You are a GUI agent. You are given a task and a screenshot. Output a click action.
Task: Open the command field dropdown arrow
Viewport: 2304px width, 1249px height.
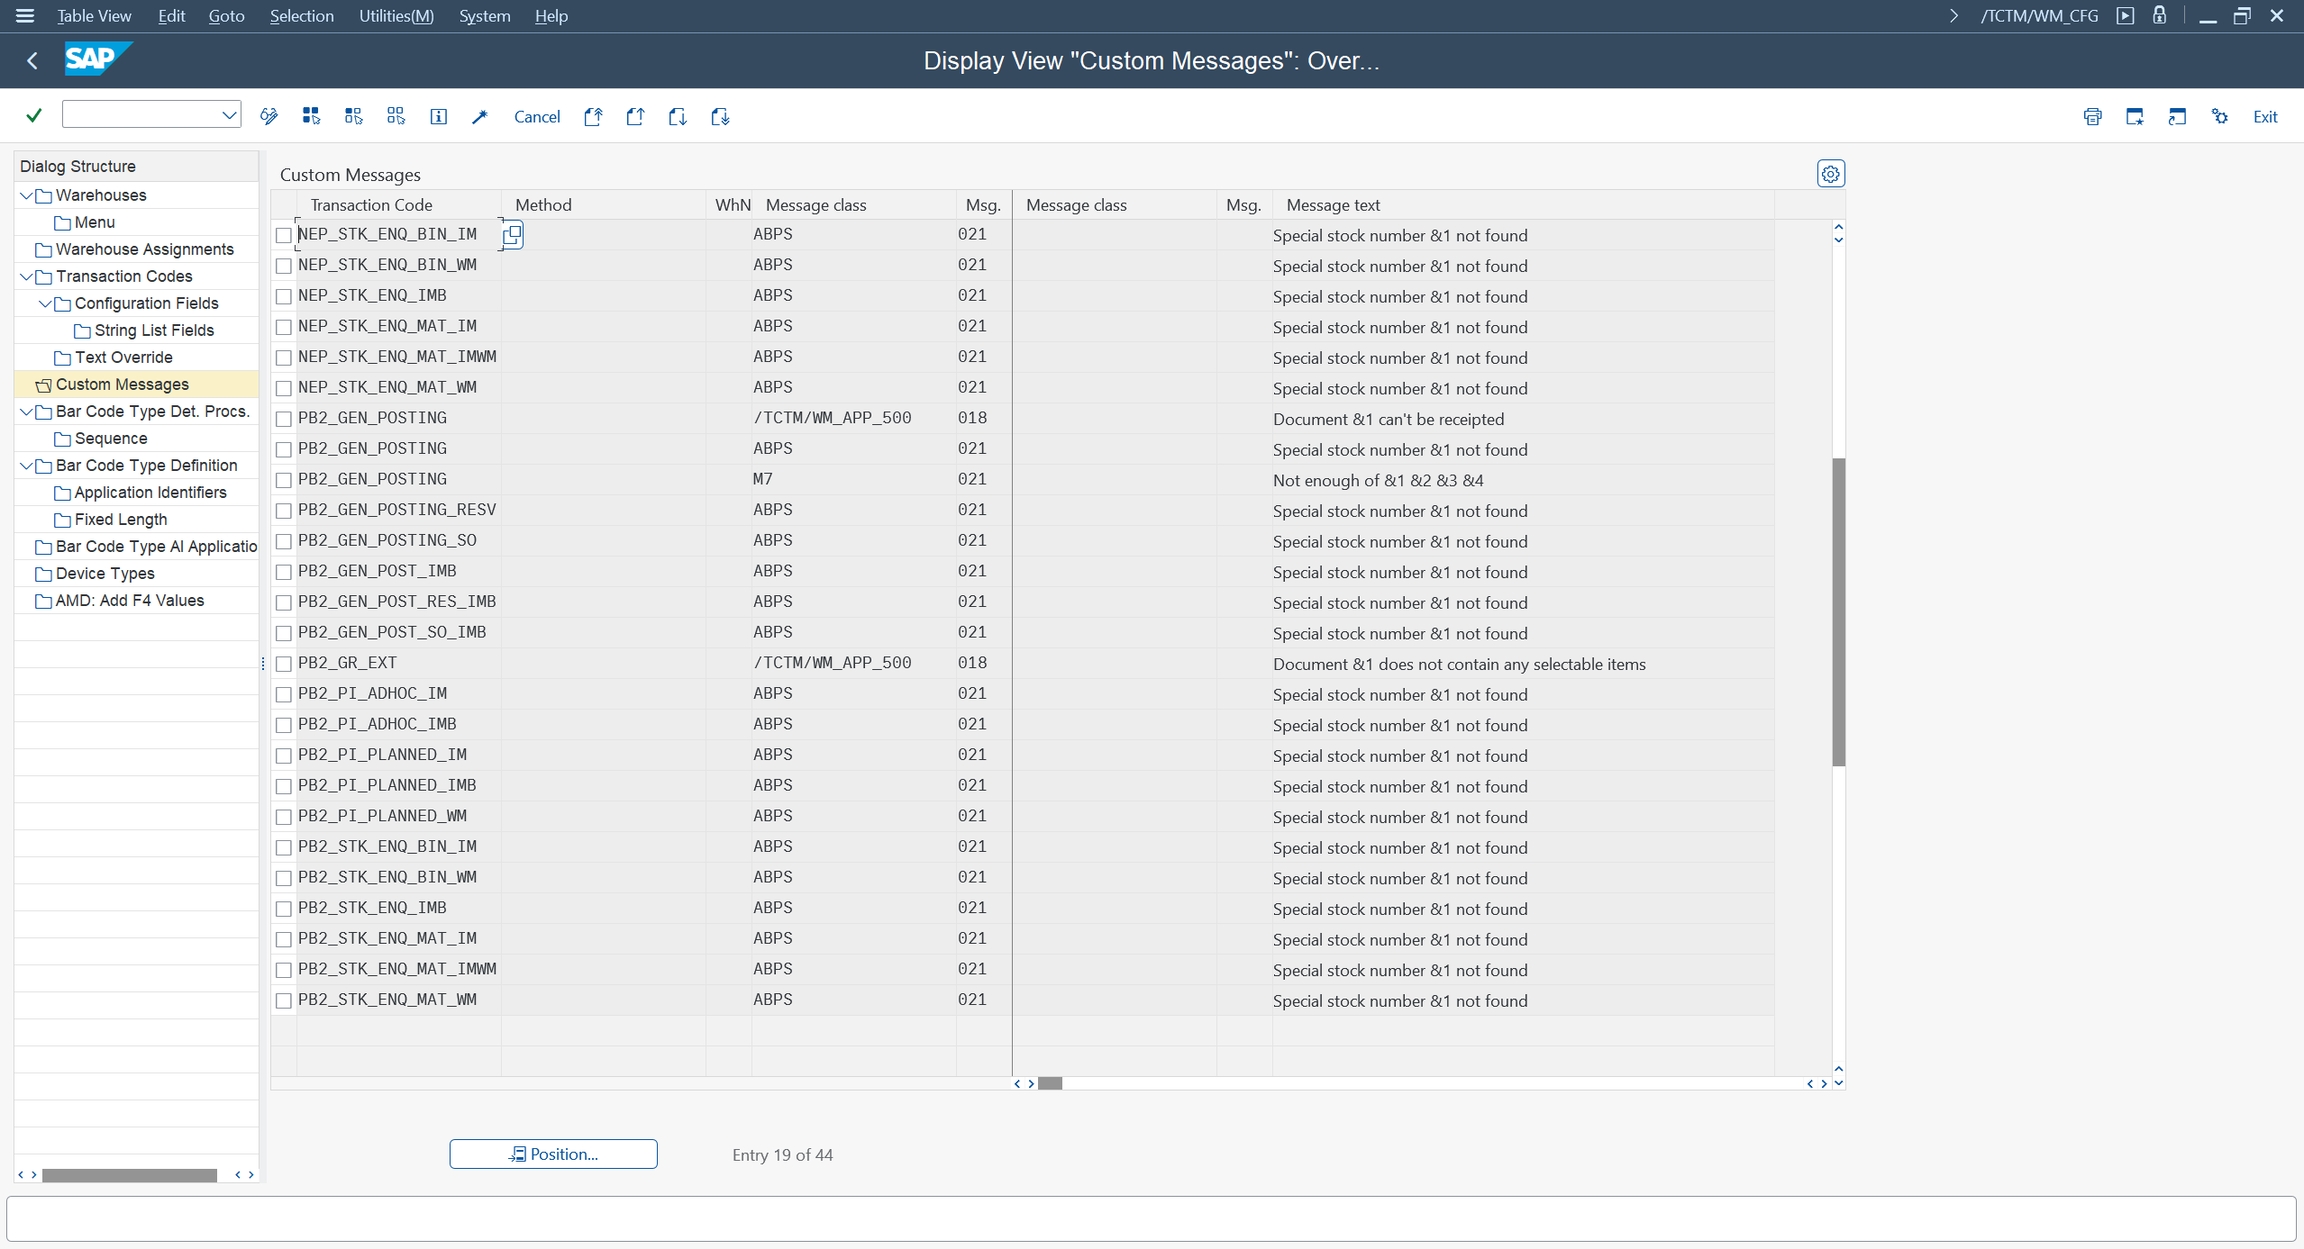tap(229, 115)
